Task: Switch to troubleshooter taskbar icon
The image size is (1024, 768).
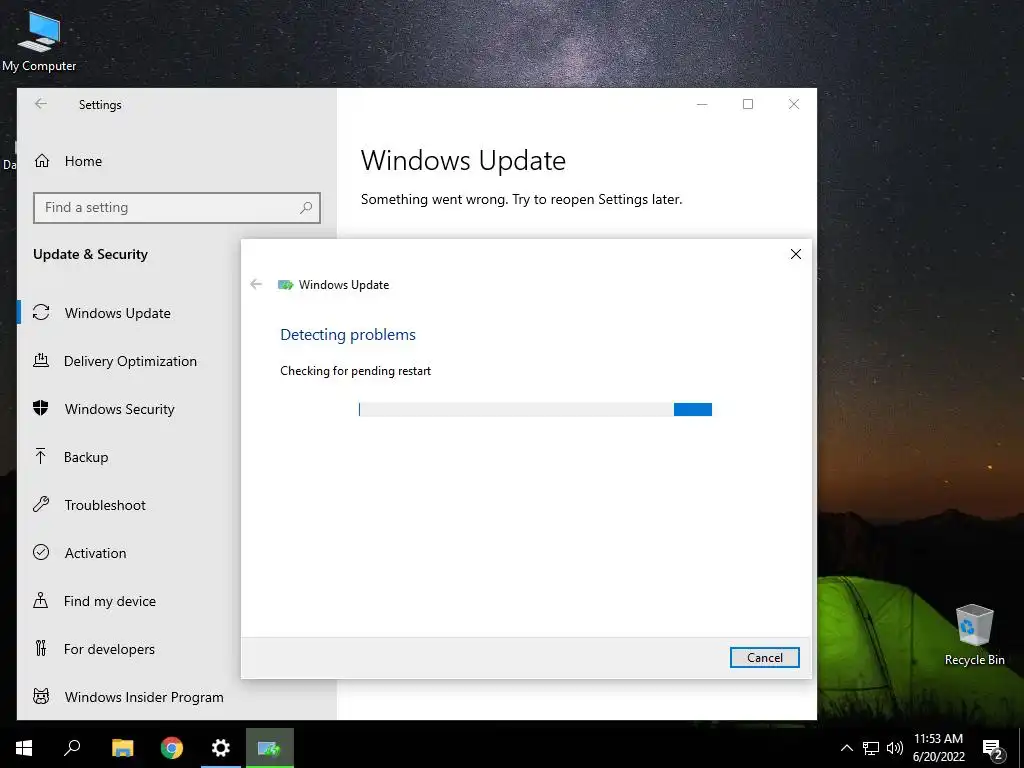Action: 270,748
